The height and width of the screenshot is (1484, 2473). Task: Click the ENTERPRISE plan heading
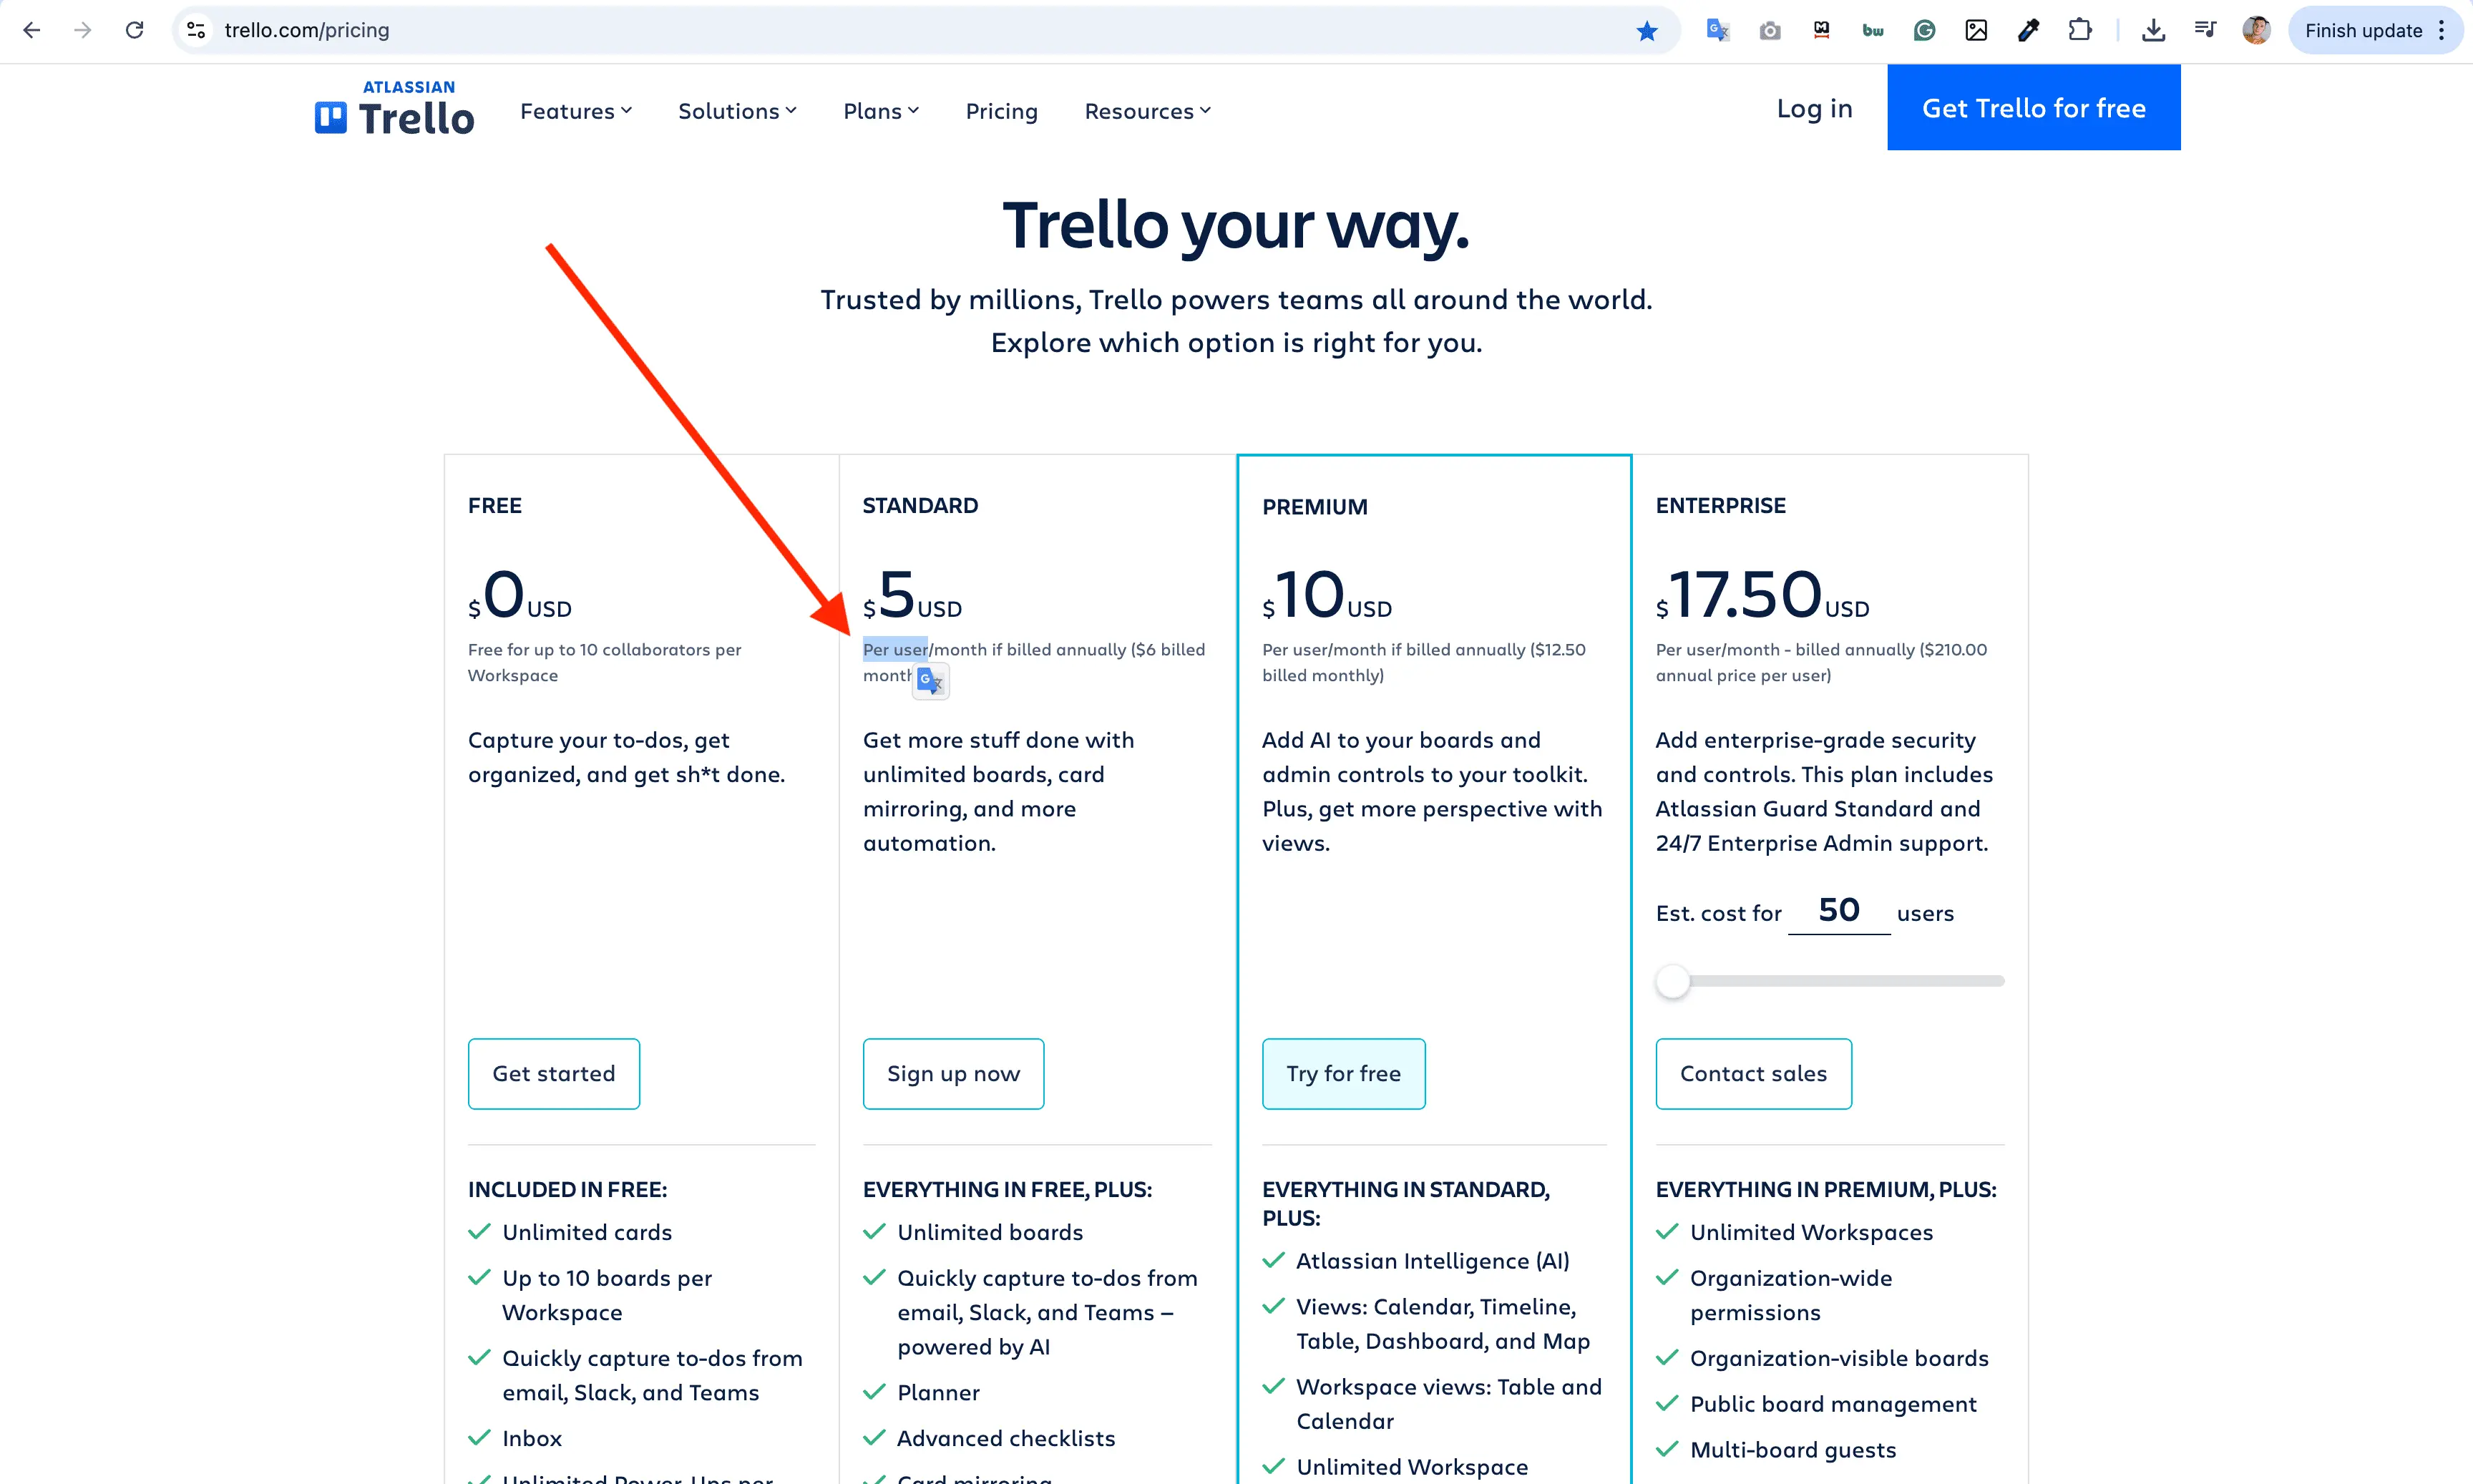pos(1720,505)
